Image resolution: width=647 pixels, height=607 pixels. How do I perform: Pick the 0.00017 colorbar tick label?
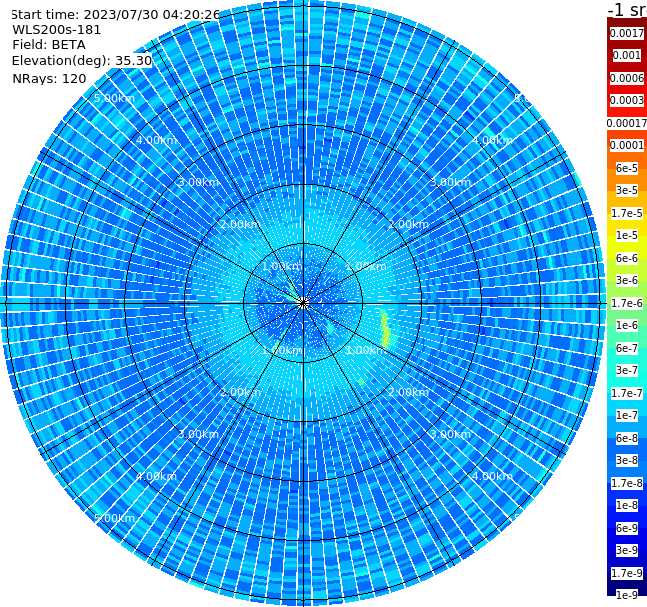pyautogui.click(x=627, y=123)
